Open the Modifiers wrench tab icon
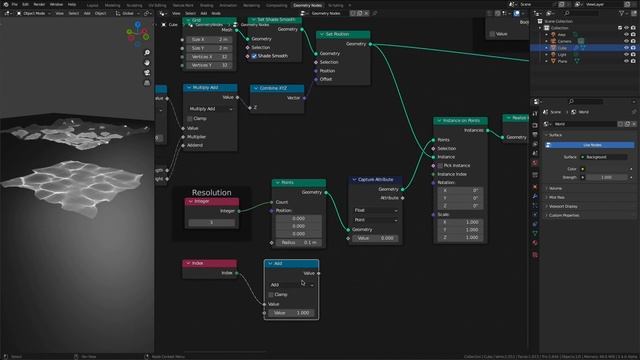The width and height of the screenshot is (640, 360). click(x=535, y=196)
